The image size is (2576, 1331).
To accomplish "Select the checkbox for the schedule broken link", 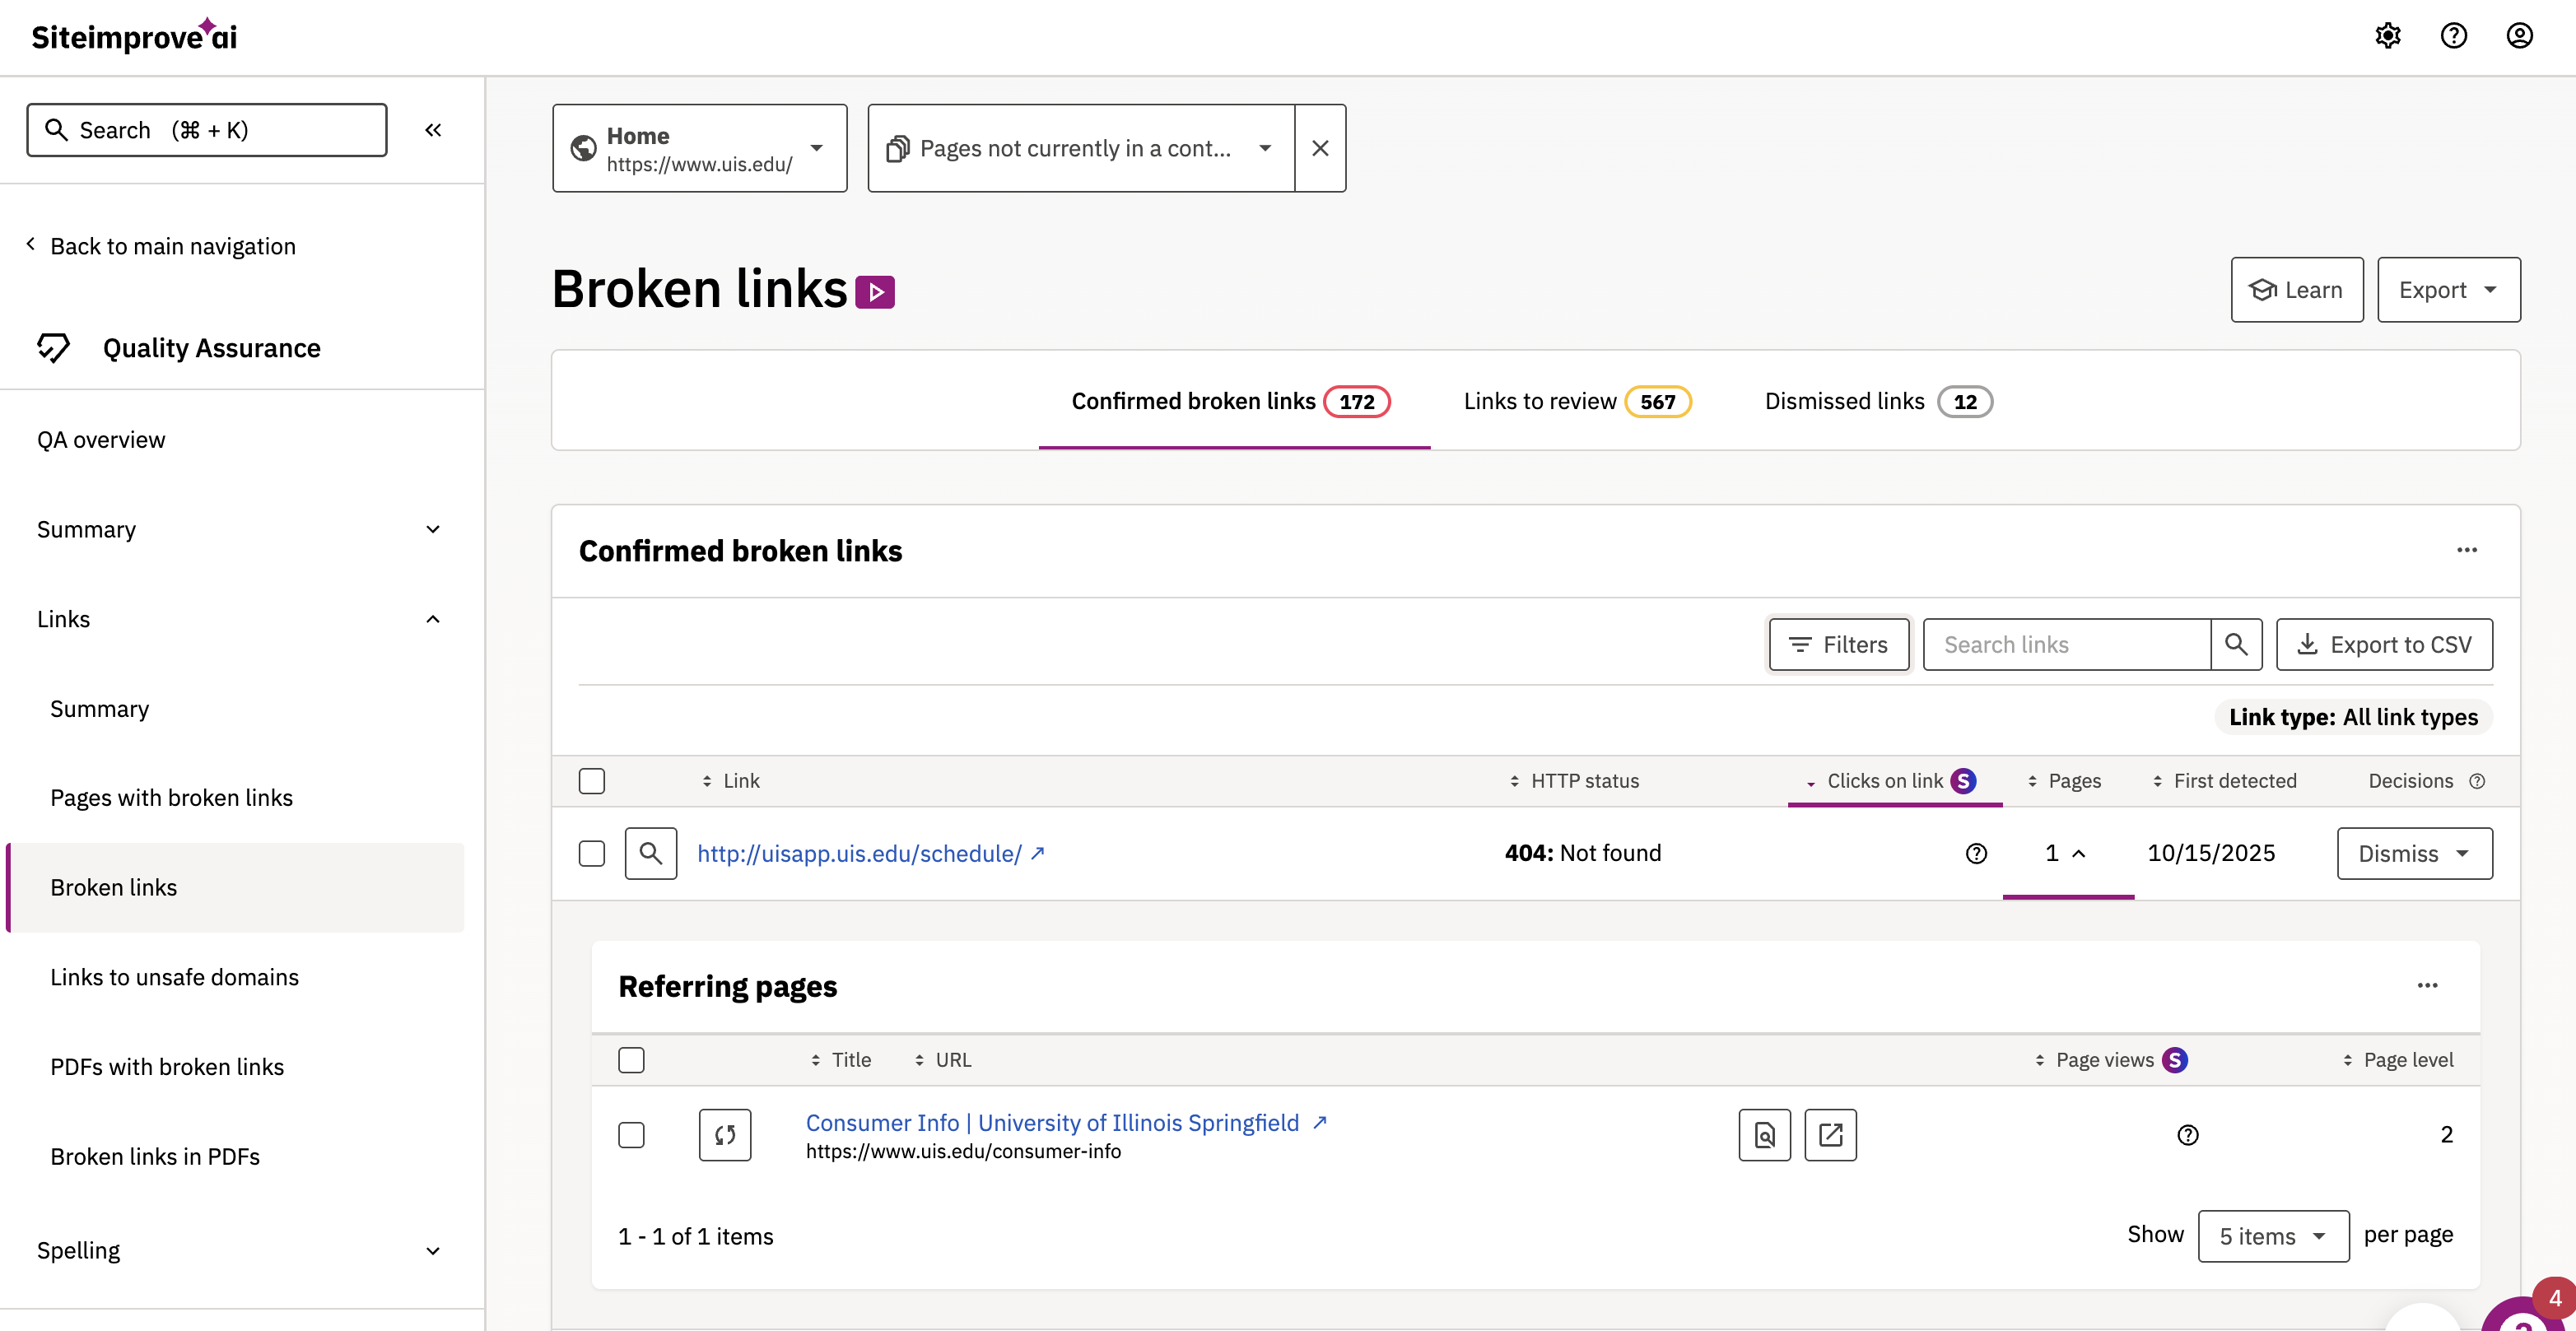I will tap(592, 853).
